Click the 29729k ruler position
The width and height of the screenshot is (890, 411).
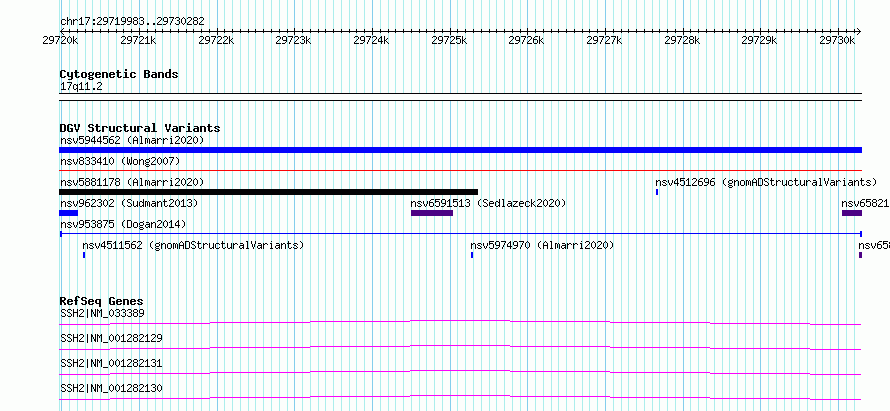pyautogui.click(x=759, y=40)
